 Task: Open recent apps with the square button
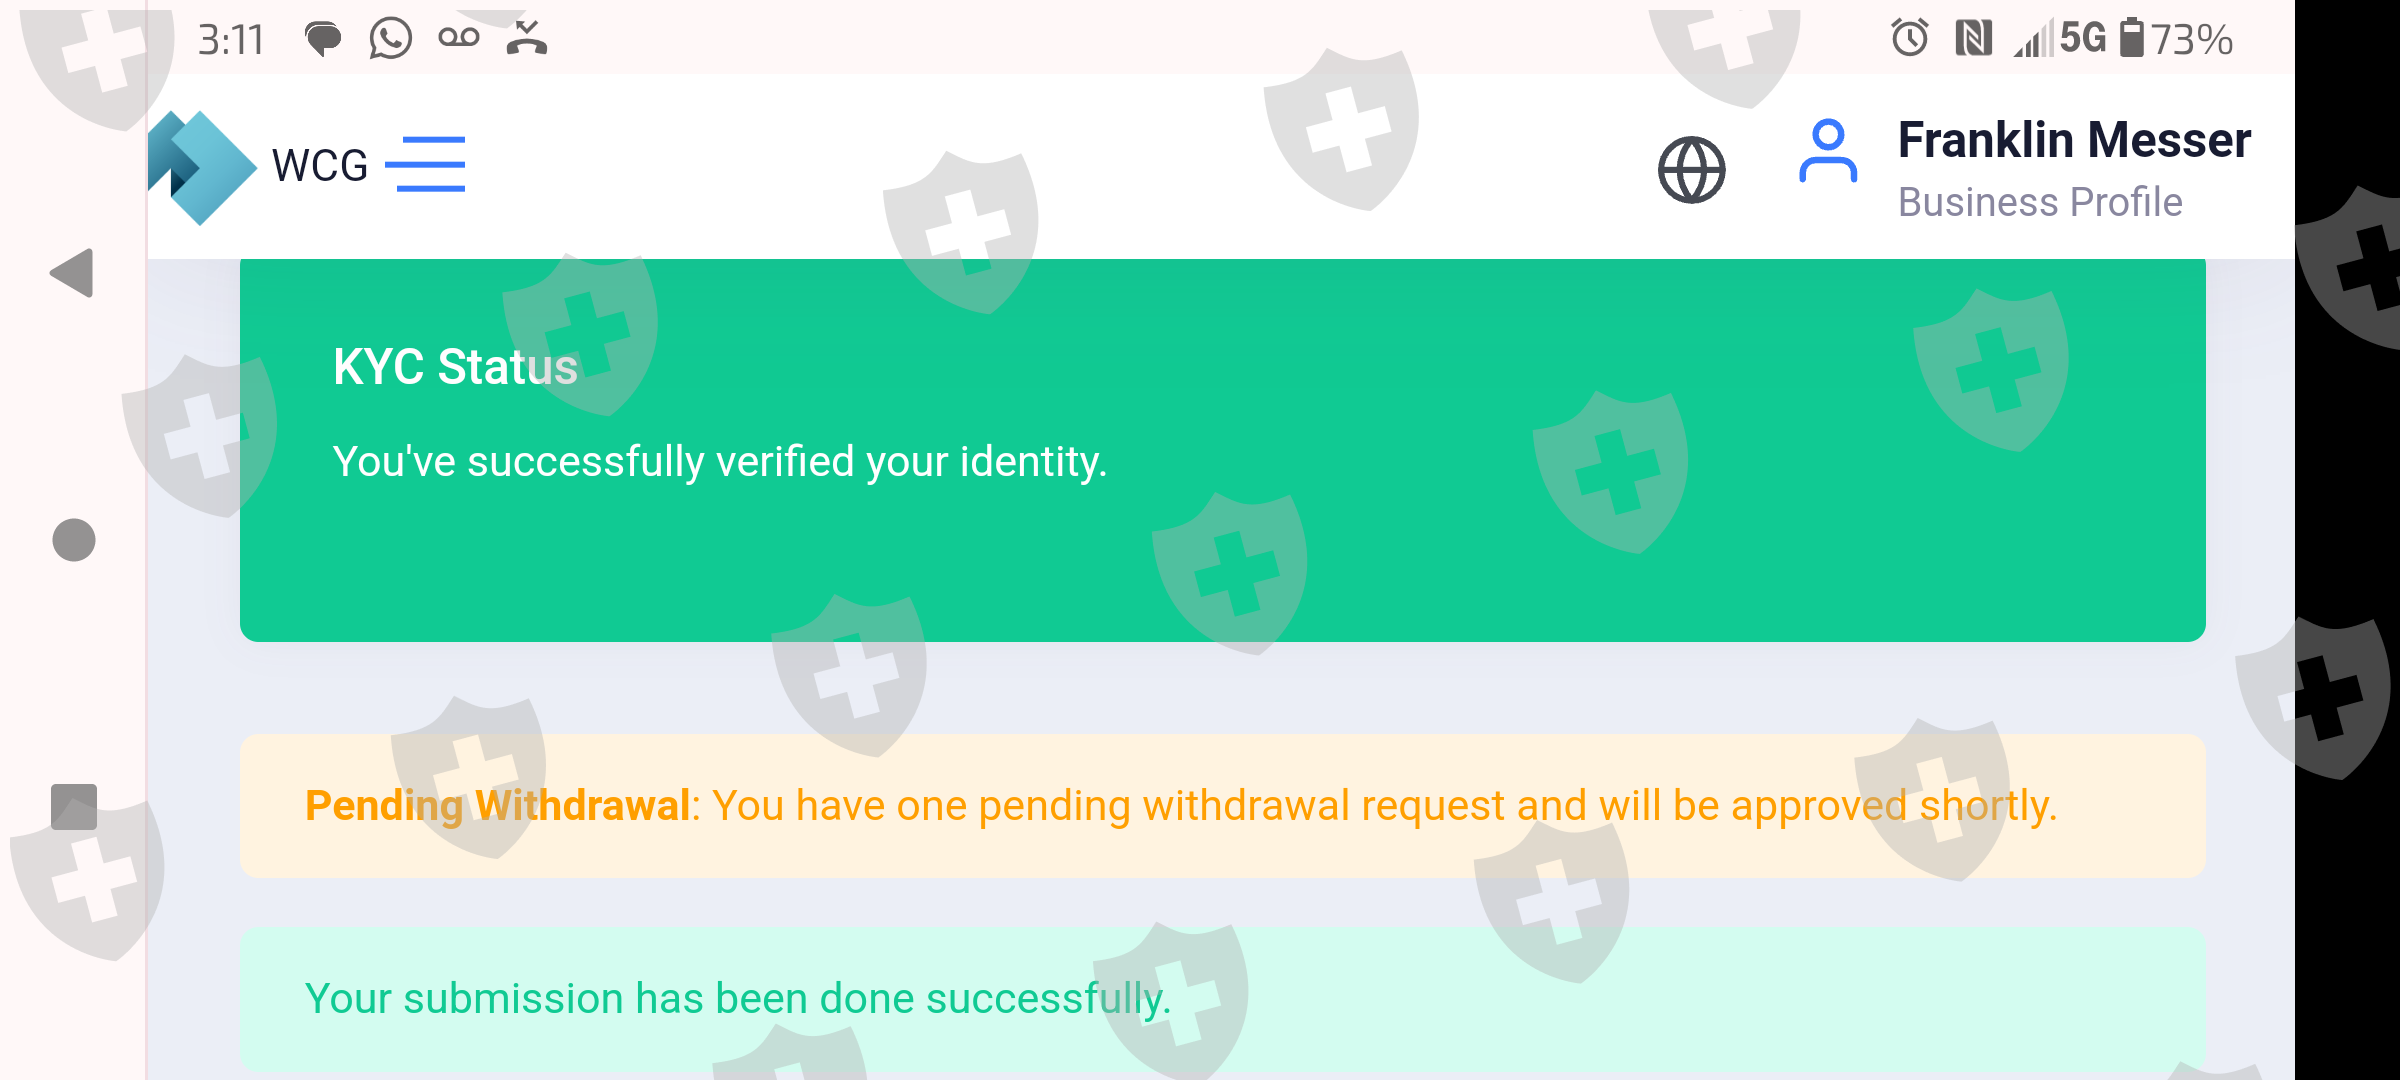[74, 807]
